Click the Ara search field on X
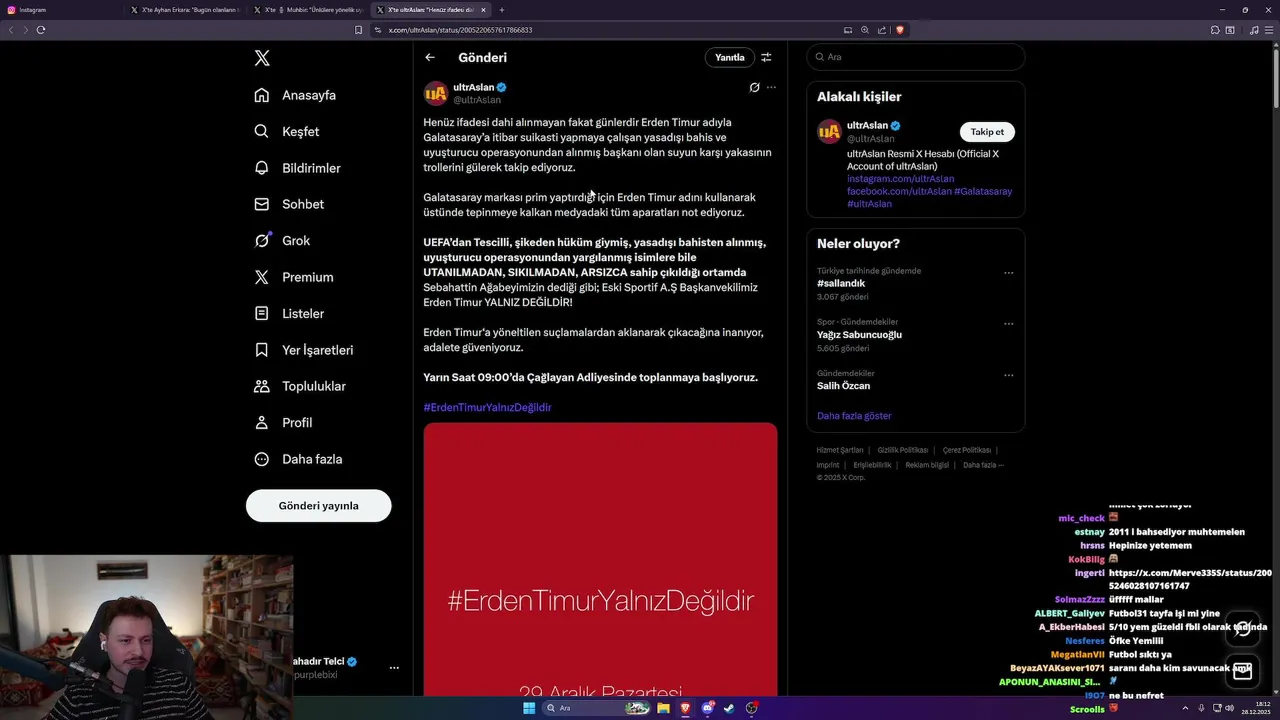The height and width of the screenshot is (720, 1280). (915, 57)
